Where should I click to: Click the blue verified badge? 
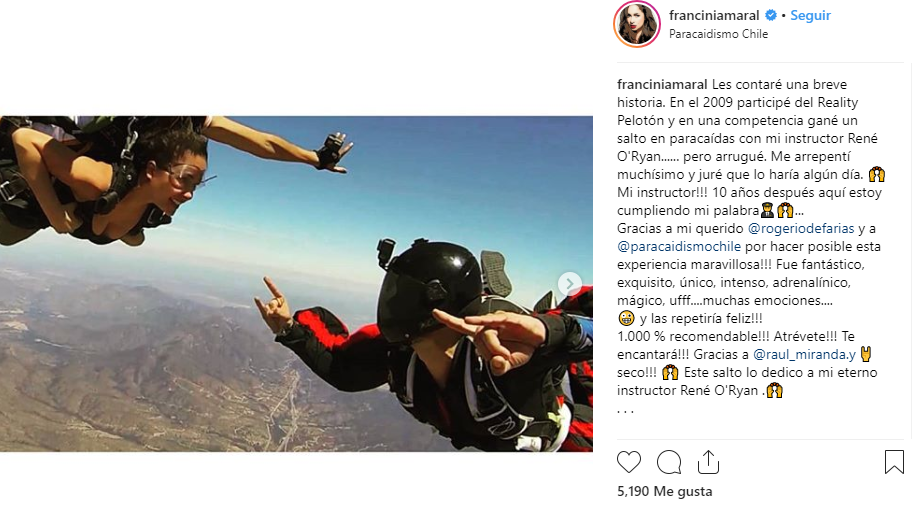click(x=771, y=15)
